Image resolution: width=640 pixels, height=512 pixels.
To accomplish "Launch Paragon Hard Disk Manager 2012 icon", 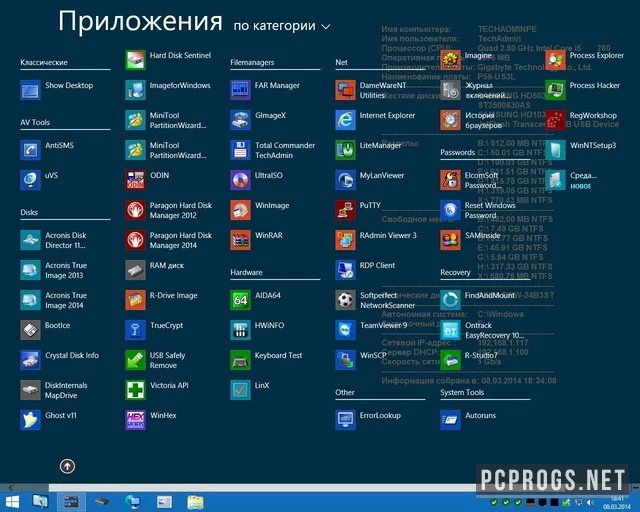I will 135,210.
